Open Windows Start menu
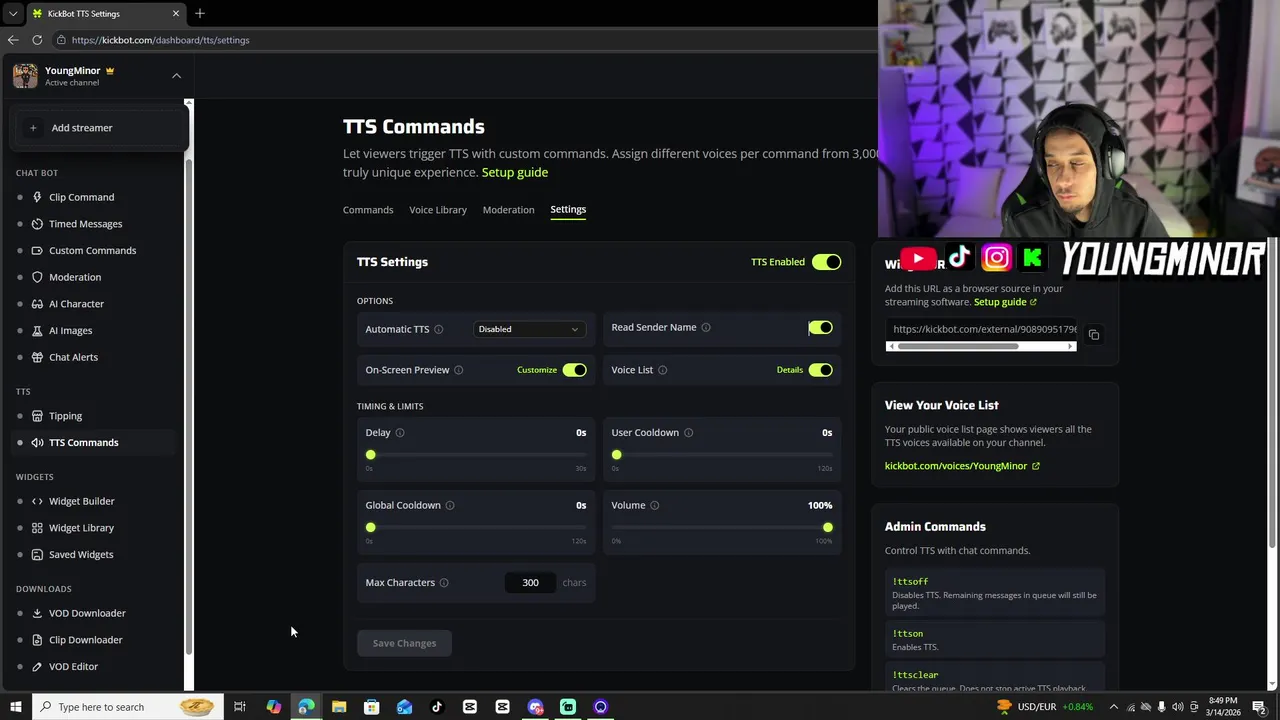 [x=15, y=707]
